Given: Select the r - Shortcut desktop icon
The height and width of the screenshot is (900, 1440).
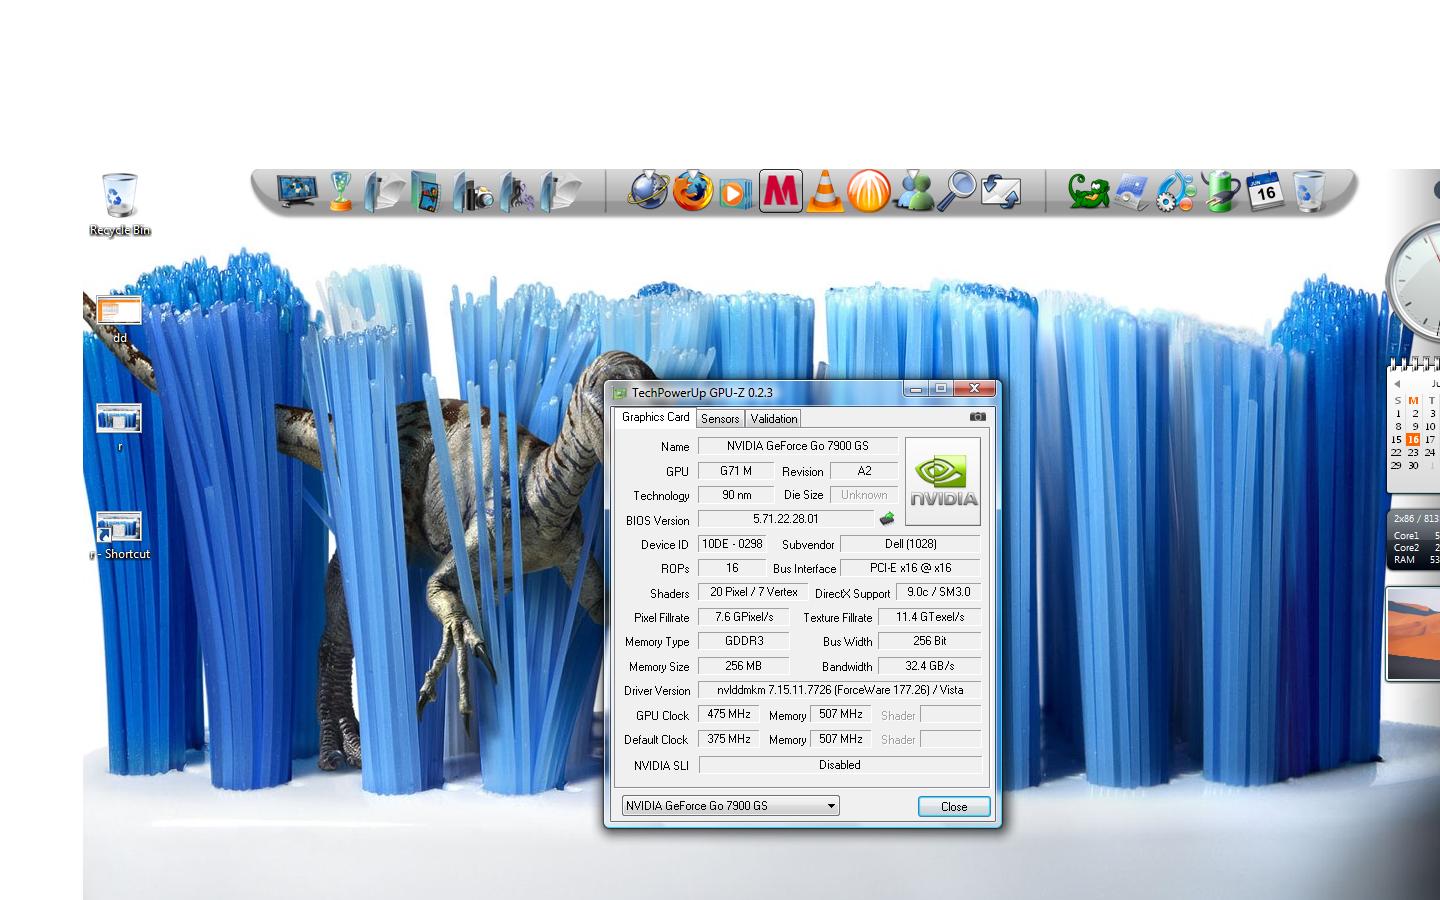Looking at the screenshot, I should pos(120,536).
